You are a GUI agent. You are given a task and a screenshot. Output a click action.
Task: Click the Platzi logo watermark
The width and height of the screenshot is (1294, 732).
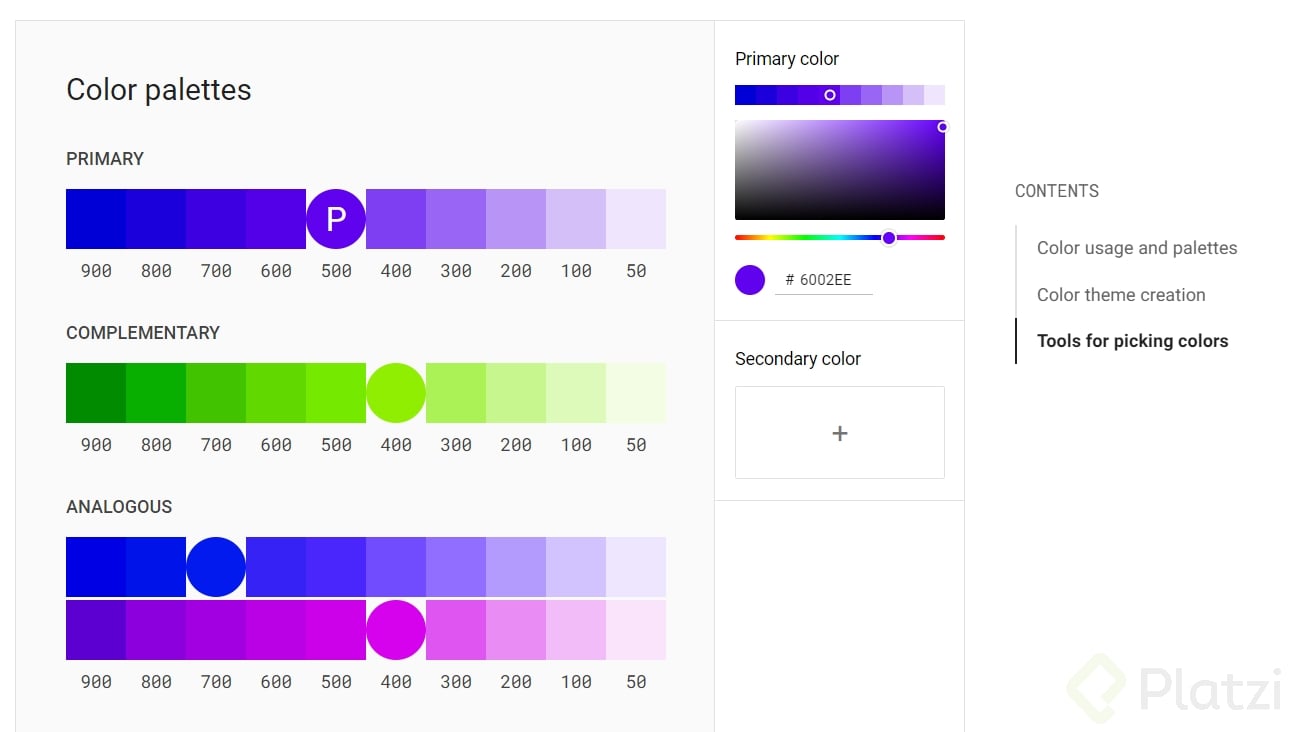coord(1175,689)
